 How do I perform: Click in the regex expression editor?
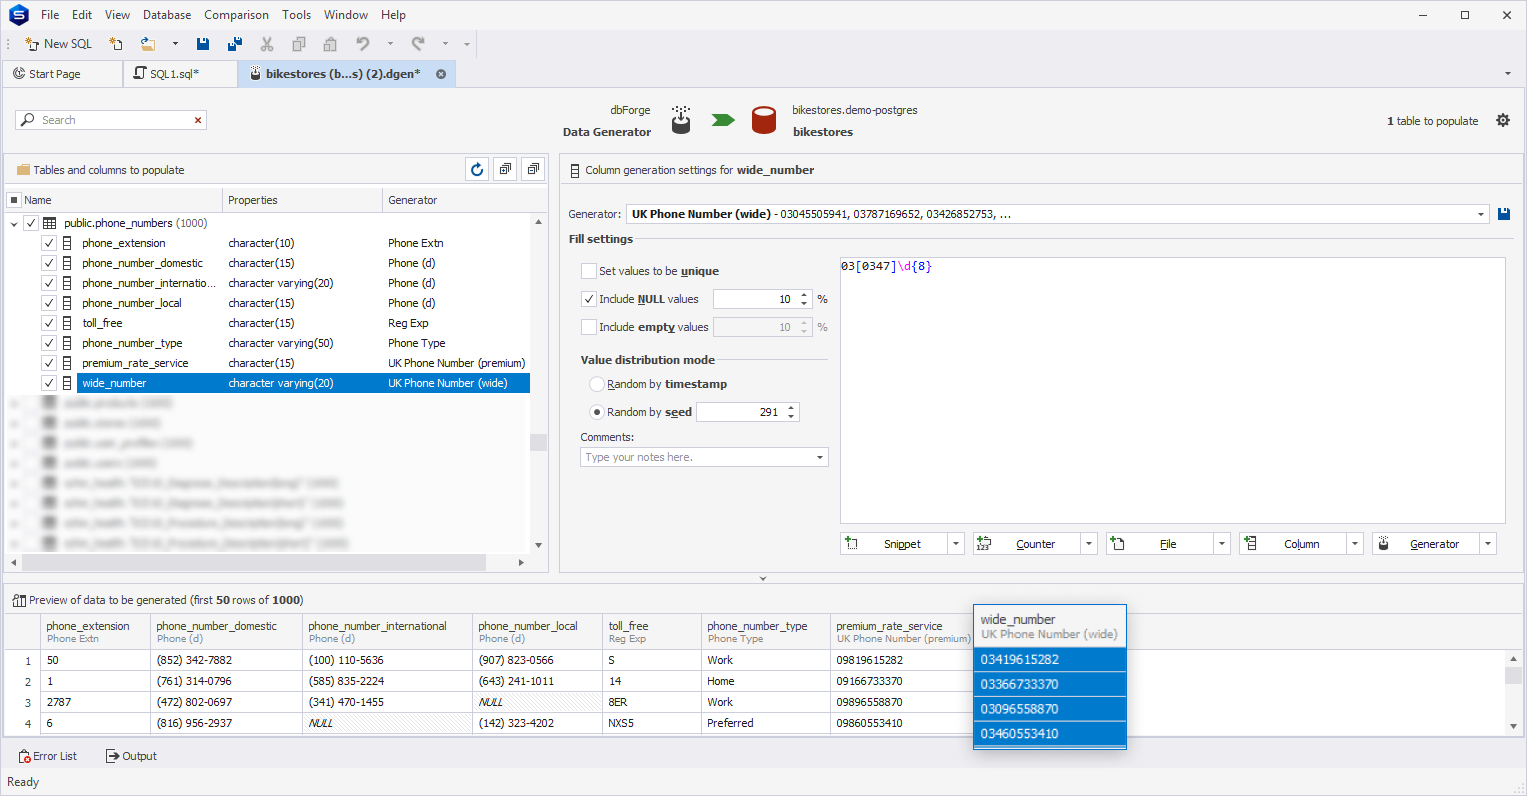(1172, 390)
